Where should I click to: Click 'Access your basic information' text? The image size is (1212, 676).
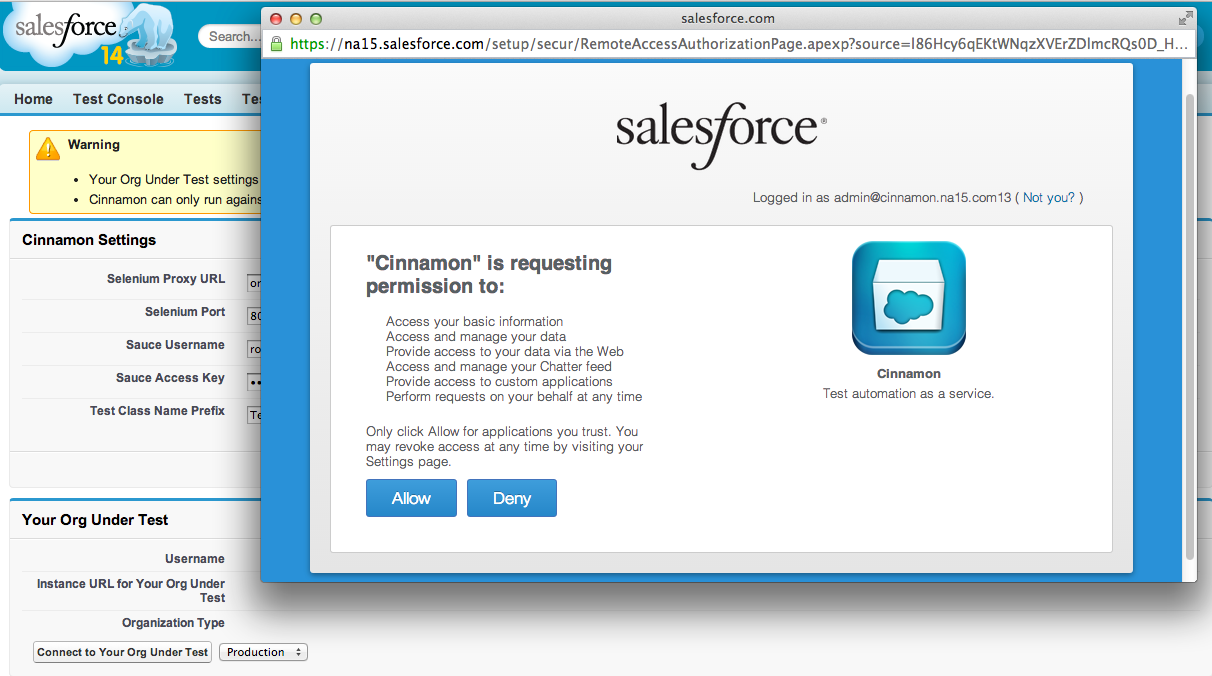coord(475,322)
